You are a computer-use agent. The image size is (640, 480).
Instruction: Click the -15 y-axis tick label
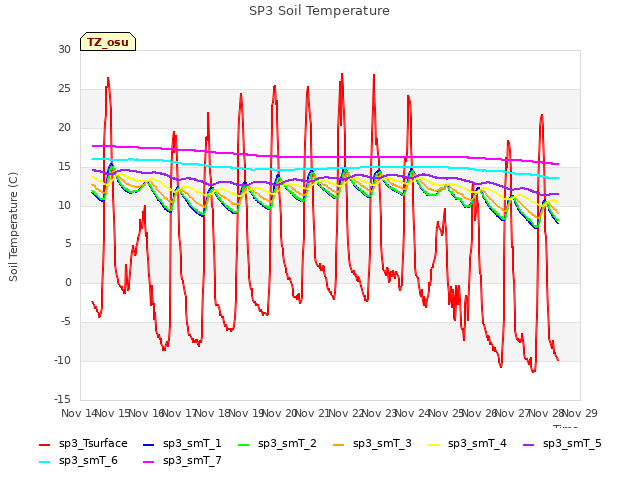click(62, 399)
